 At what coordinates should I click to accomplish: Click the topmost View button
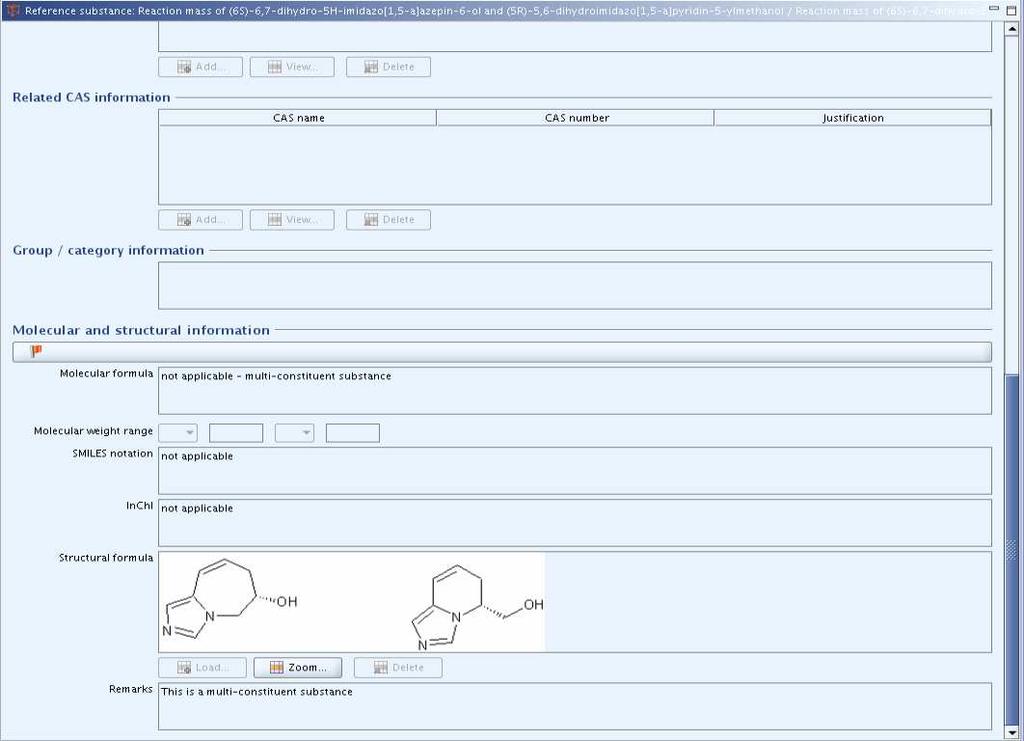(x=292, y=67)
